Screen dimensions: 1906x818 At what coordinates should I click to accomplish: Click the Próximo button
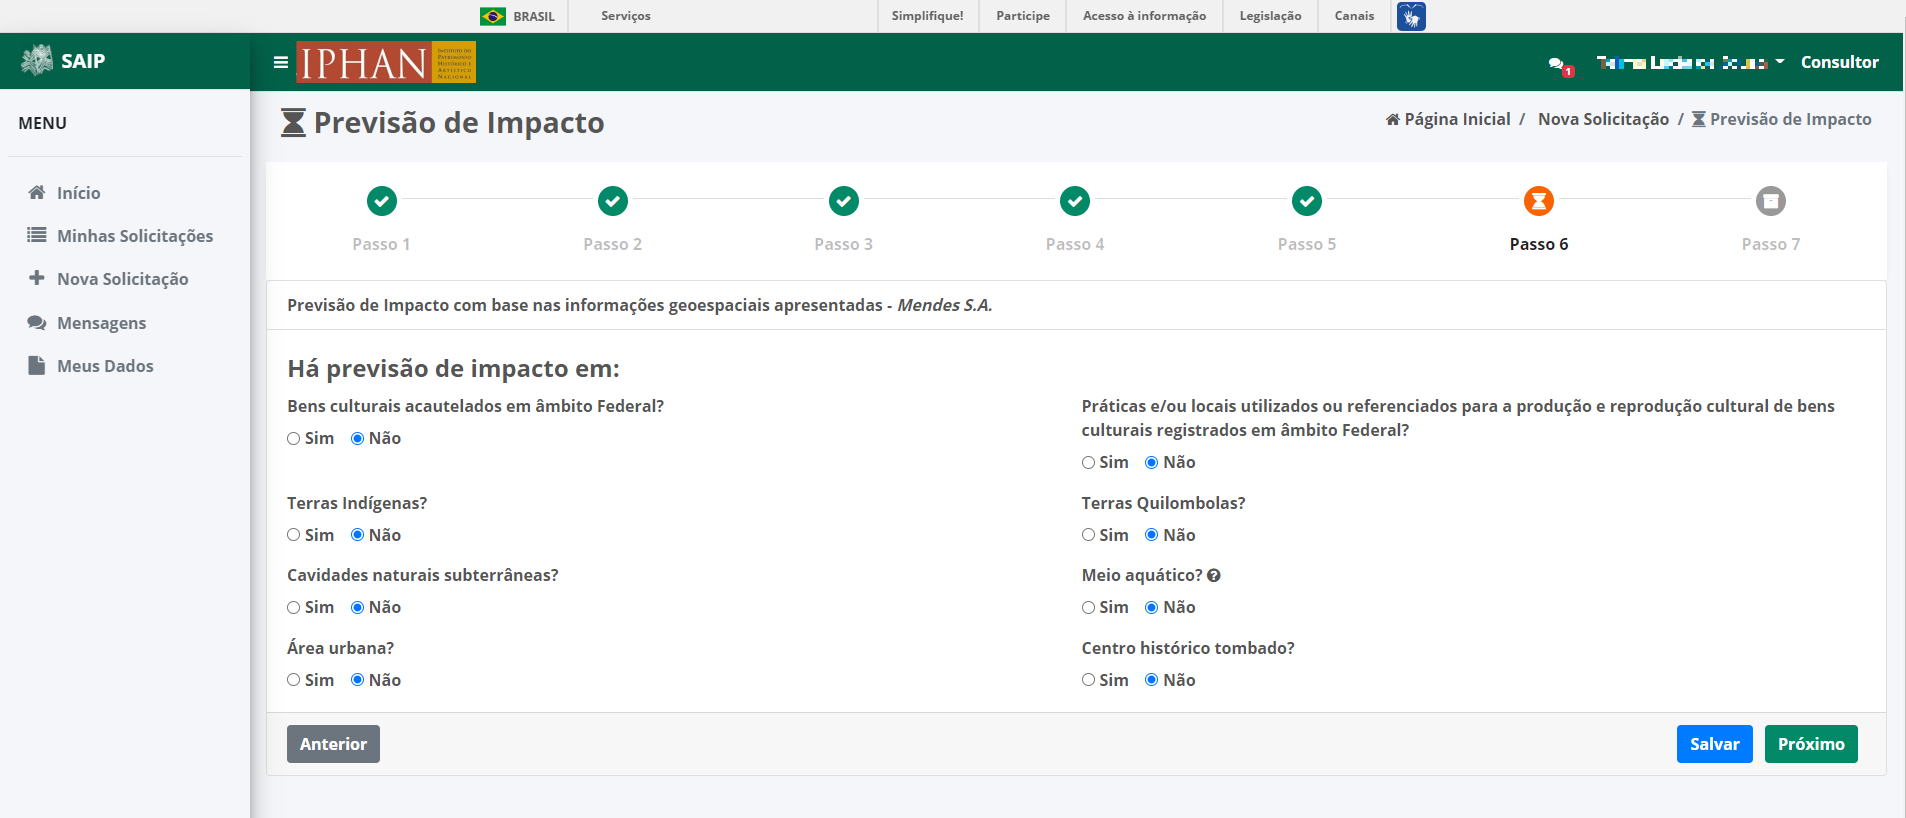[1811, 744]
